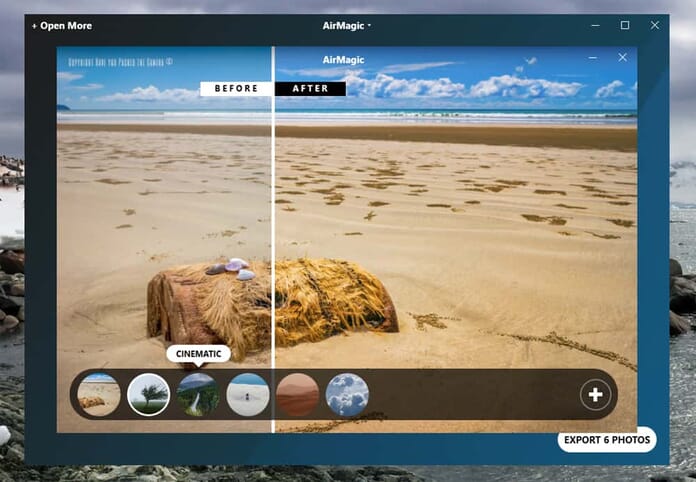Click the CINEMATIC tooltip label
Screen dimensions: 696x482
[198, 354]
